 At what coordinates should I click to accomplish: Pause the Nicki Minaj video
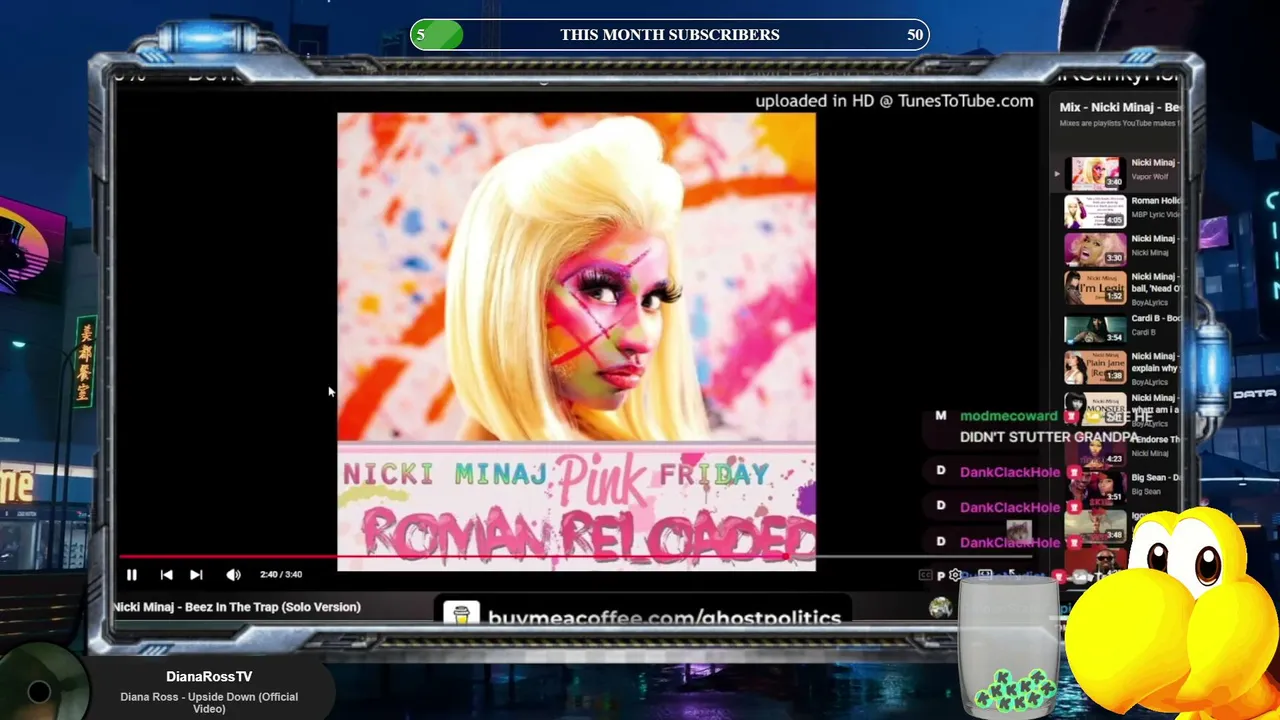coord(131,575)
